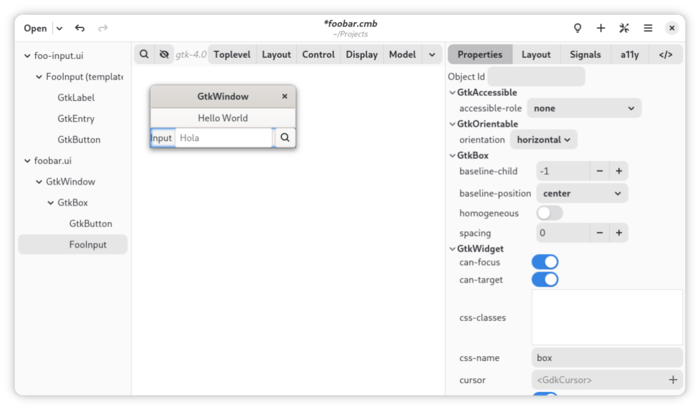Click the css-classes text area
700x410 pixels.
tap(607, 317)
